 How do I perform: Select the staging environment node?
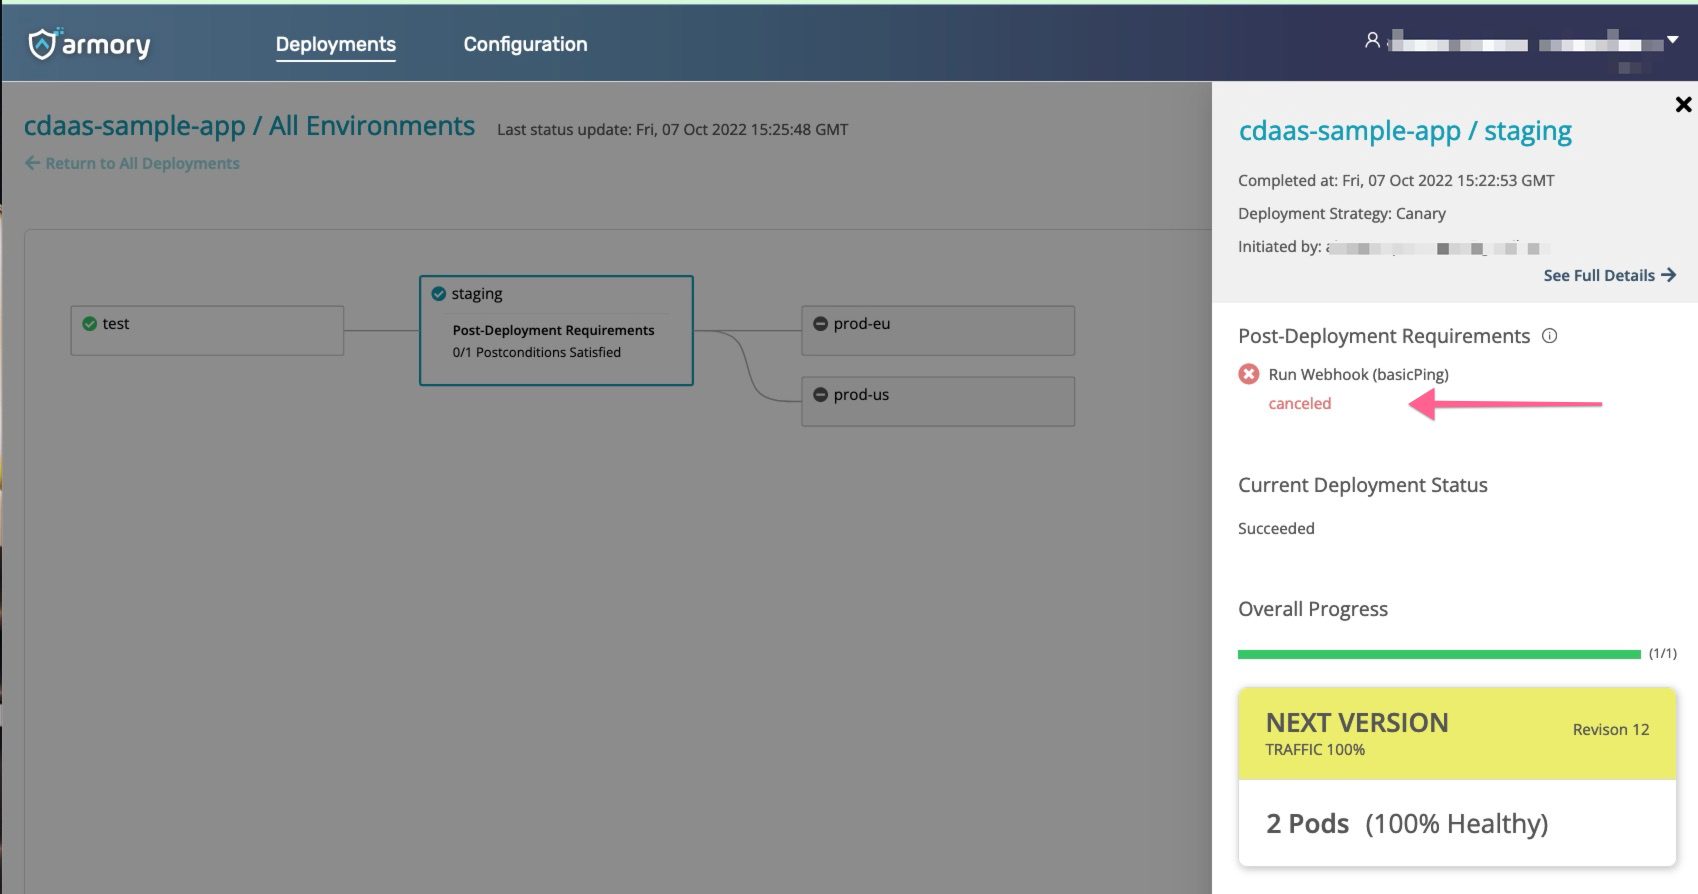[x=556, y=330]
